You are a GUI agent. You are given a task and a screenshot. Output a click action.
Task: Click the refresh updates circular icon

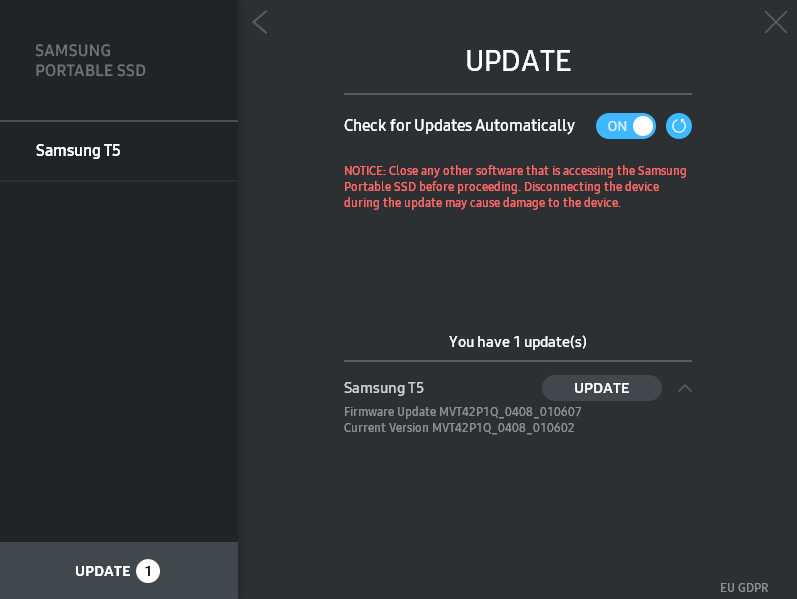[679, 126]
